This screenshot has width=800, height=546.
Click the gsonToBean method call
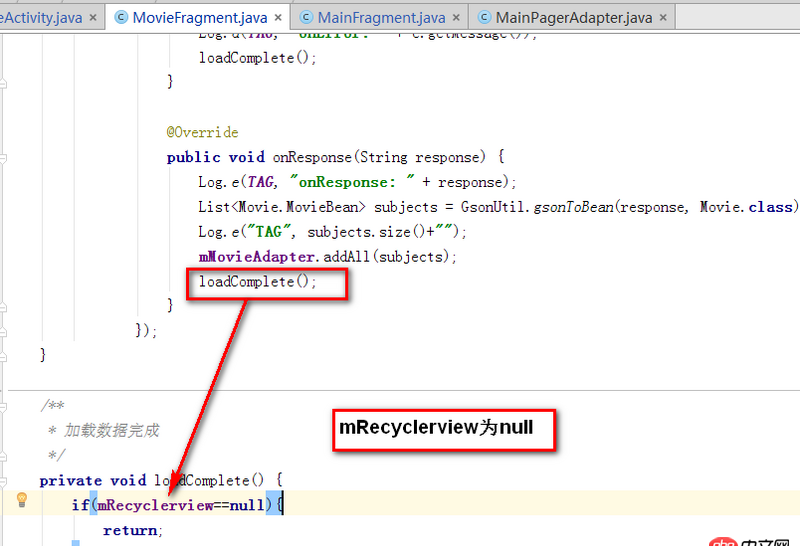point(573,207)
